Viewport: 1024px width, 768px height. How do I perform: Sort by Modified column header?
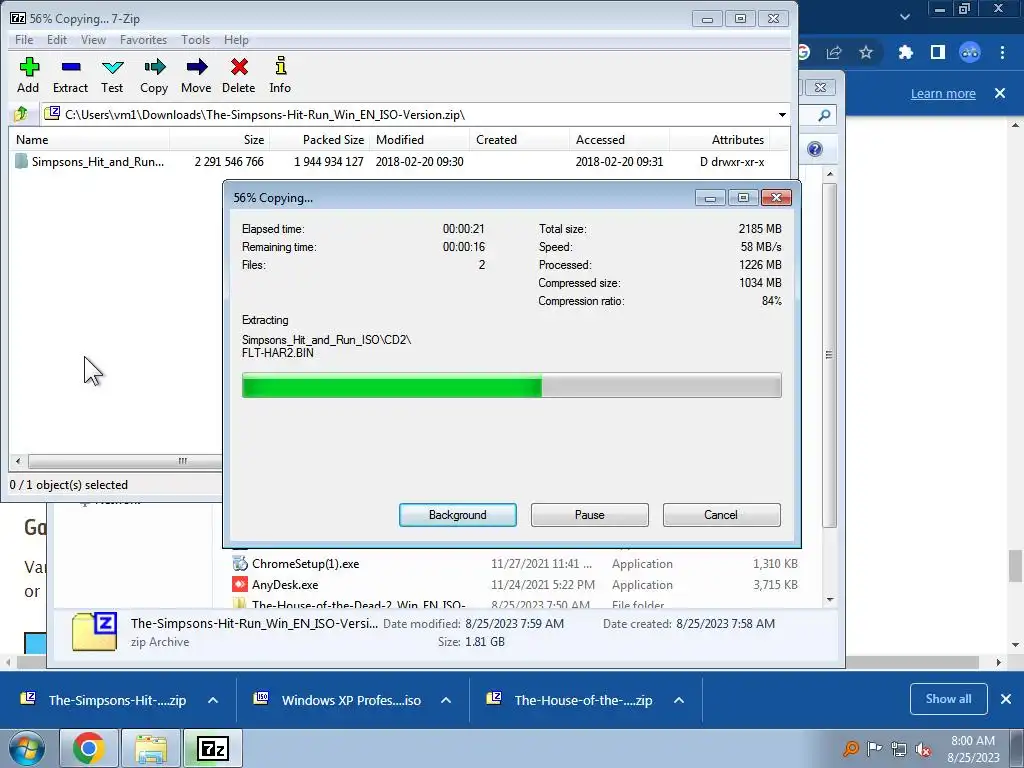tap(419, 140)
